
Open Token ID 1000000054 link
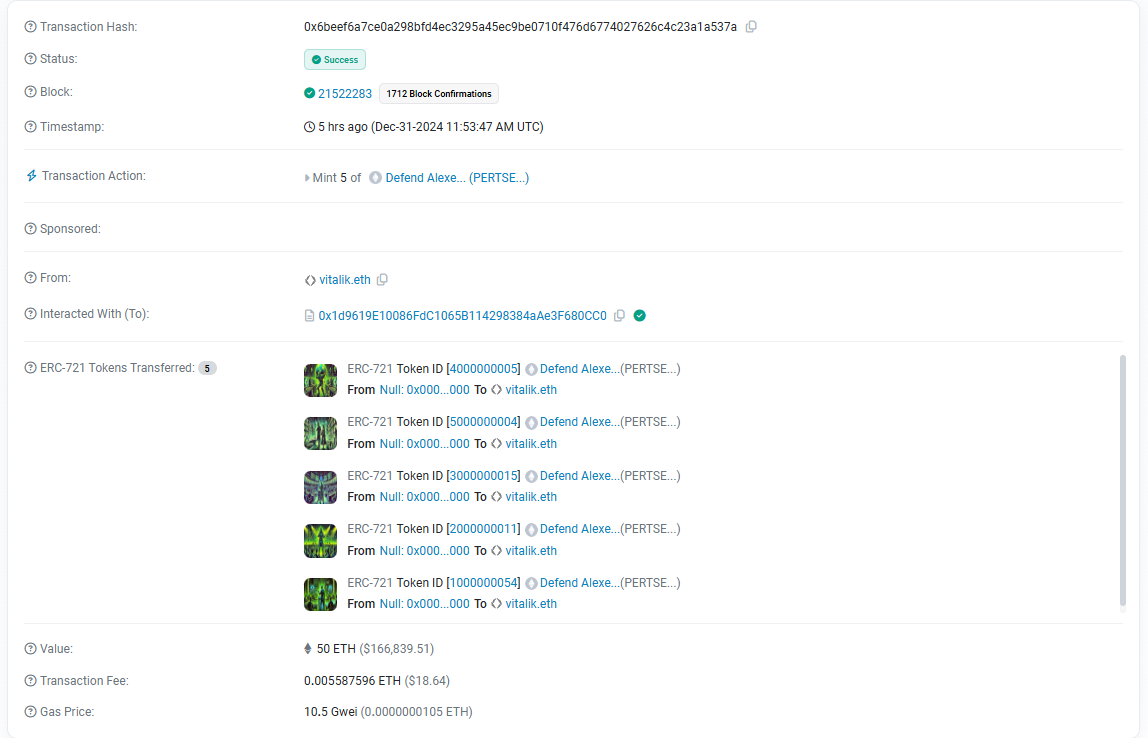(x=484, y=583)
